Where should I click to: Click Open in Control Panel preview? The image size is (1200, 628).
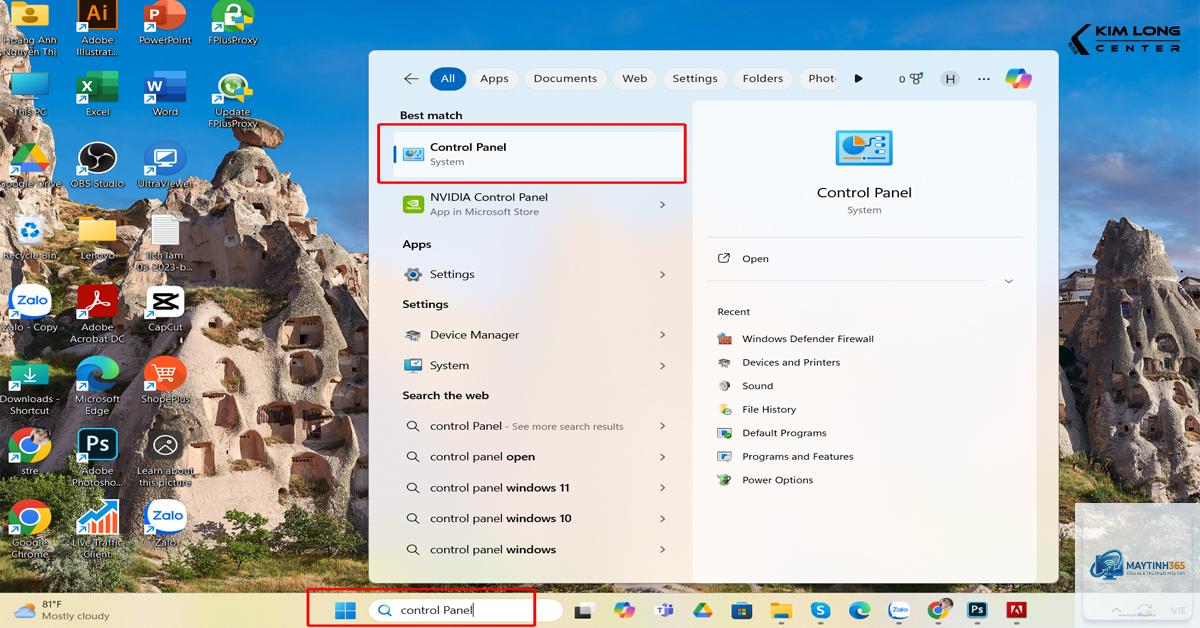[x=864, y=259]
